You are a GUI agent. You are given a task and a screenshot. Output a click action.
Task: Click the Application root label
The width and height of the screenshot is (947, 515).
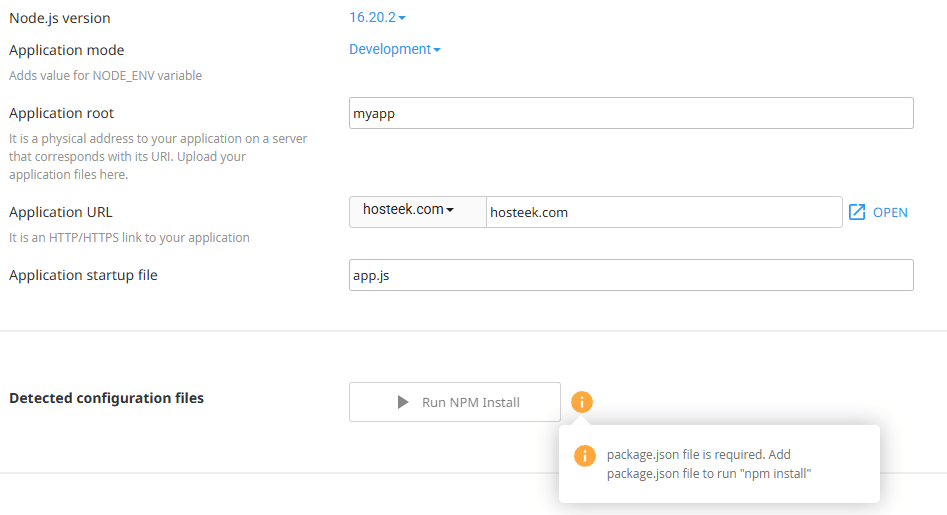(x=61, y=113)
